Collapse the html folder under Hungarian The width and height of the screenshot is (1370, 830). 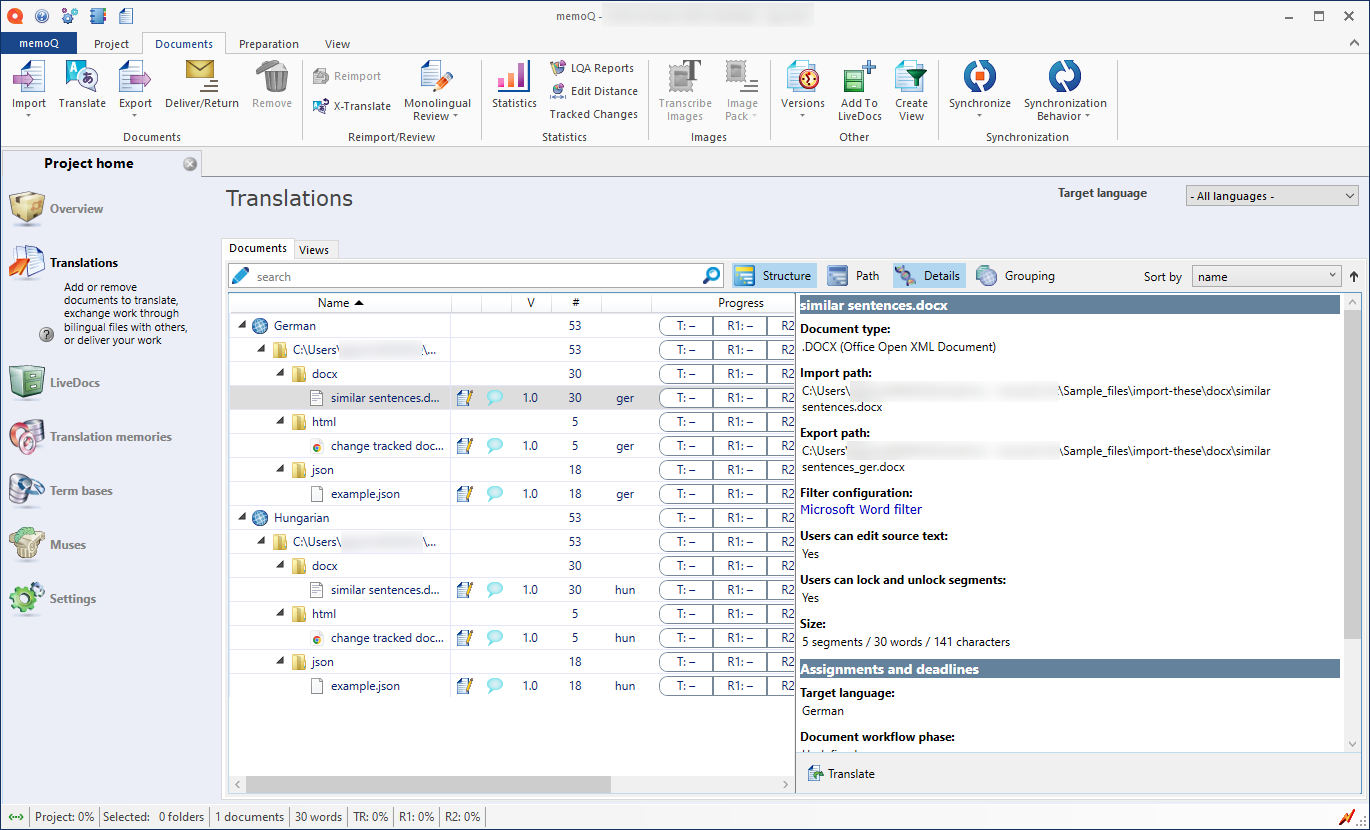point(281,614)
